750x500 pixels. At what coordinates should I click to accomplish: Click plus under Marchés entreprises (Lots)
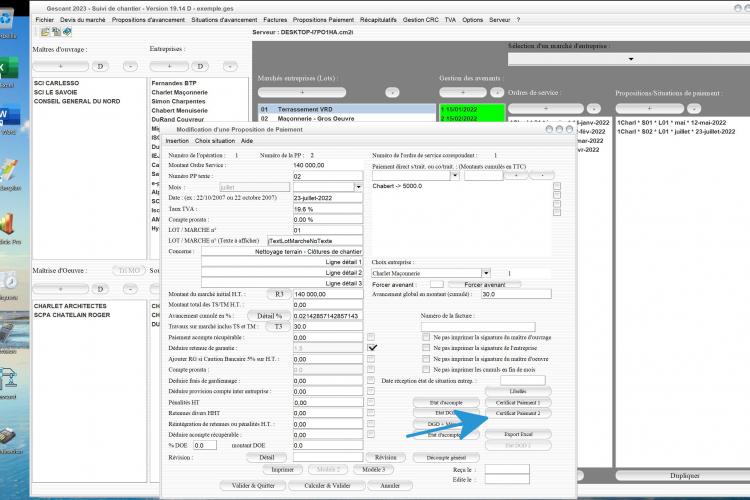[x=302, y=92]
